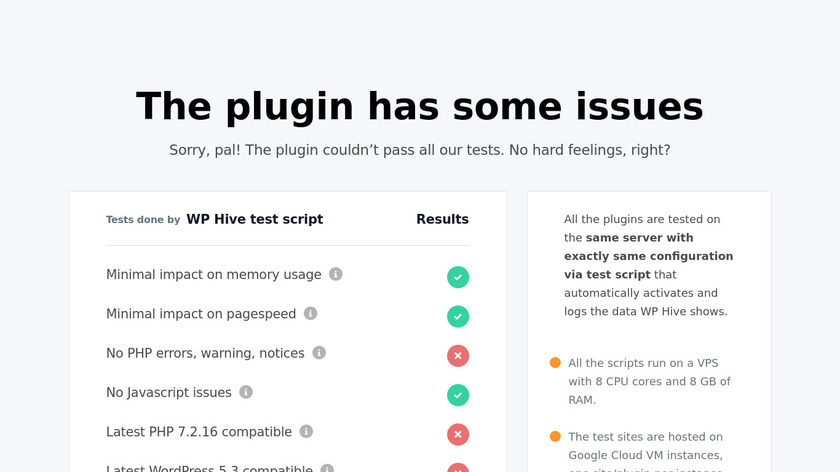Click info icon beside Javascript issues
840x472 pixels.
click(246, 392)
